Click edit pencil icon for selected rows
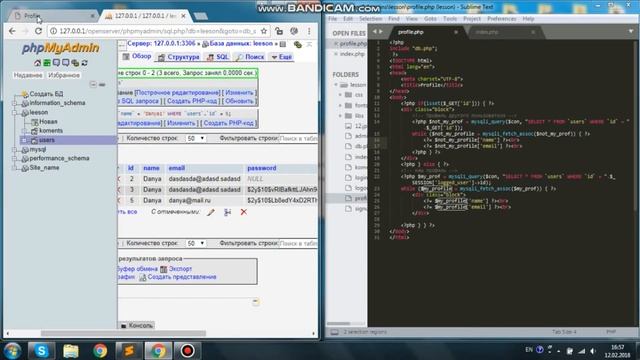640x360 pixels. click(x=211, y=212)
